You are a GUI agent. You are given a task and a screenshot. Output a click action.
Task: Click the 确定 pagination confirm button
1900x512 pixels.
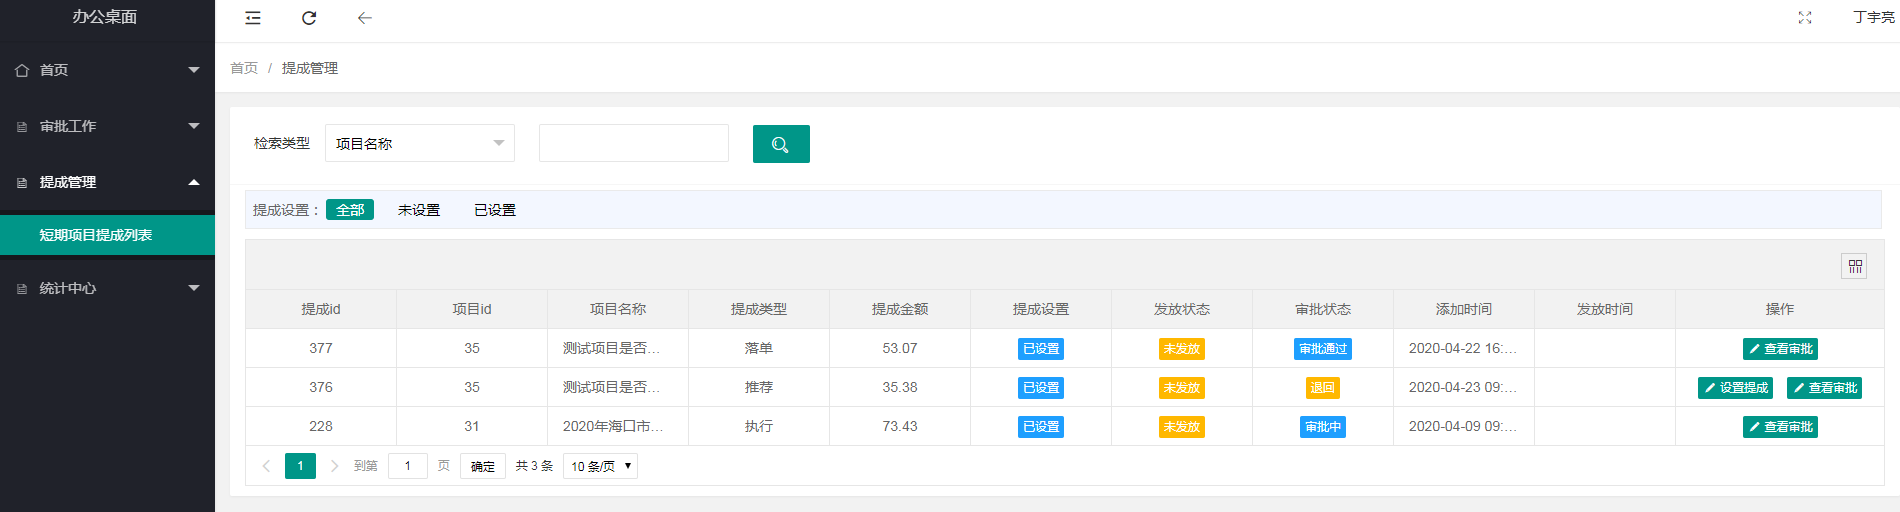(x=483, y=466)
